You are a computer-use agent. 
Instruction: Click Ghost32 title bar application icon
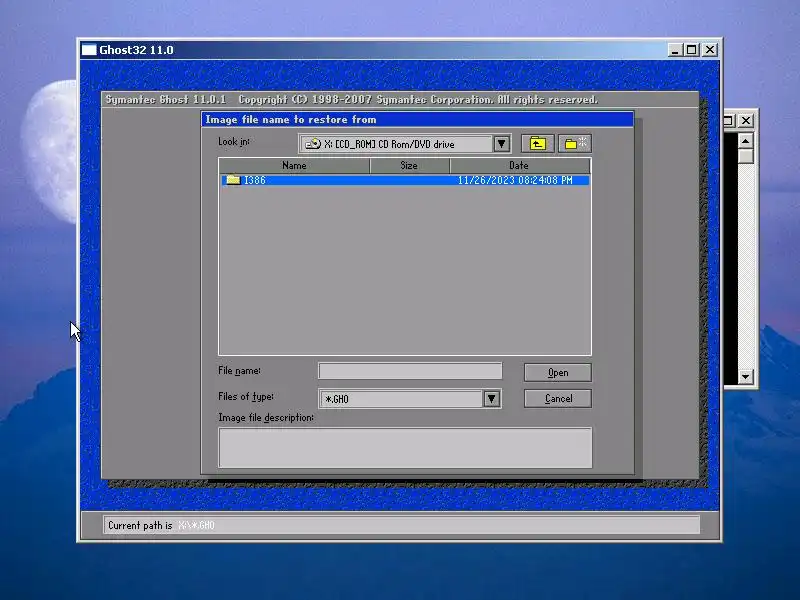89,50
